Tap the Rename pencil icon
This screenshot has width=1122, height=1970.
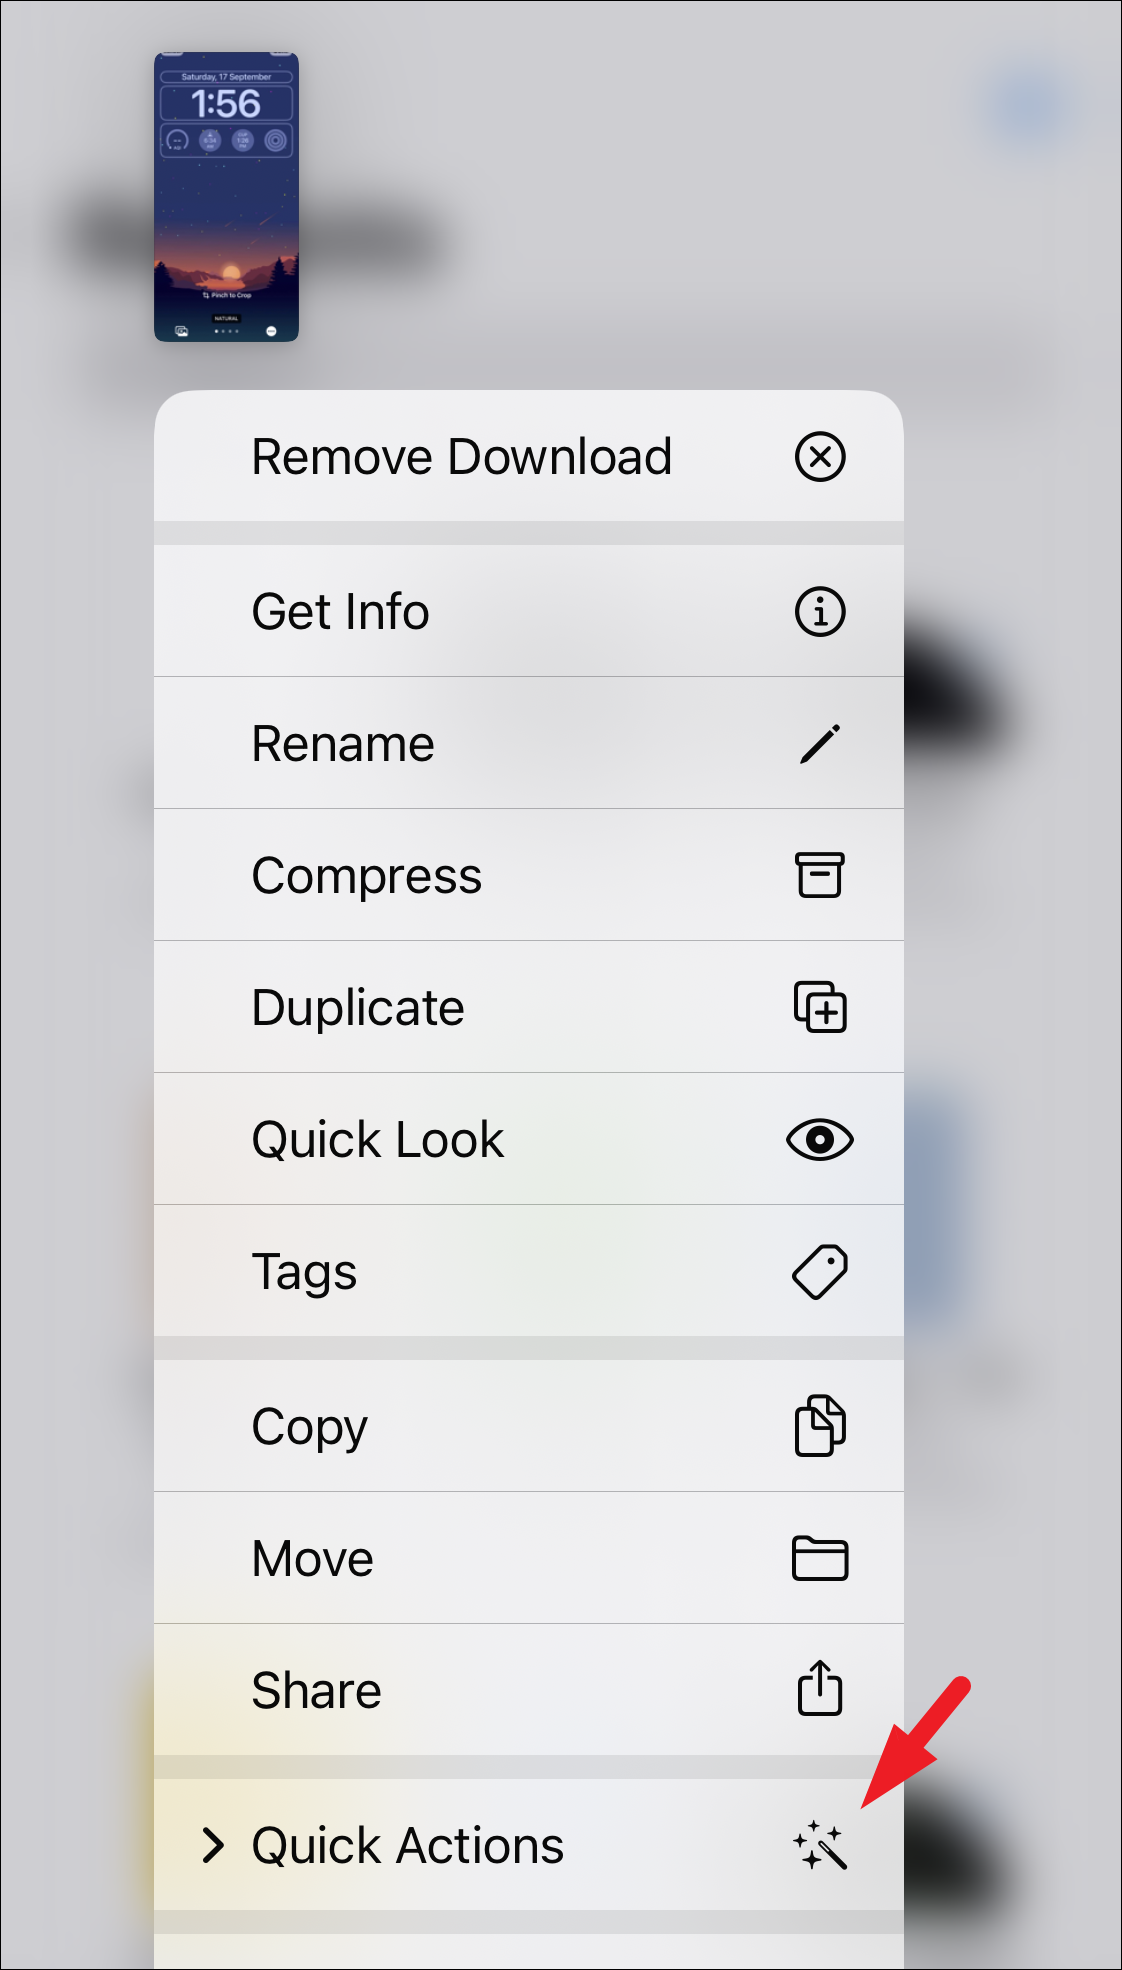point(820,744)
